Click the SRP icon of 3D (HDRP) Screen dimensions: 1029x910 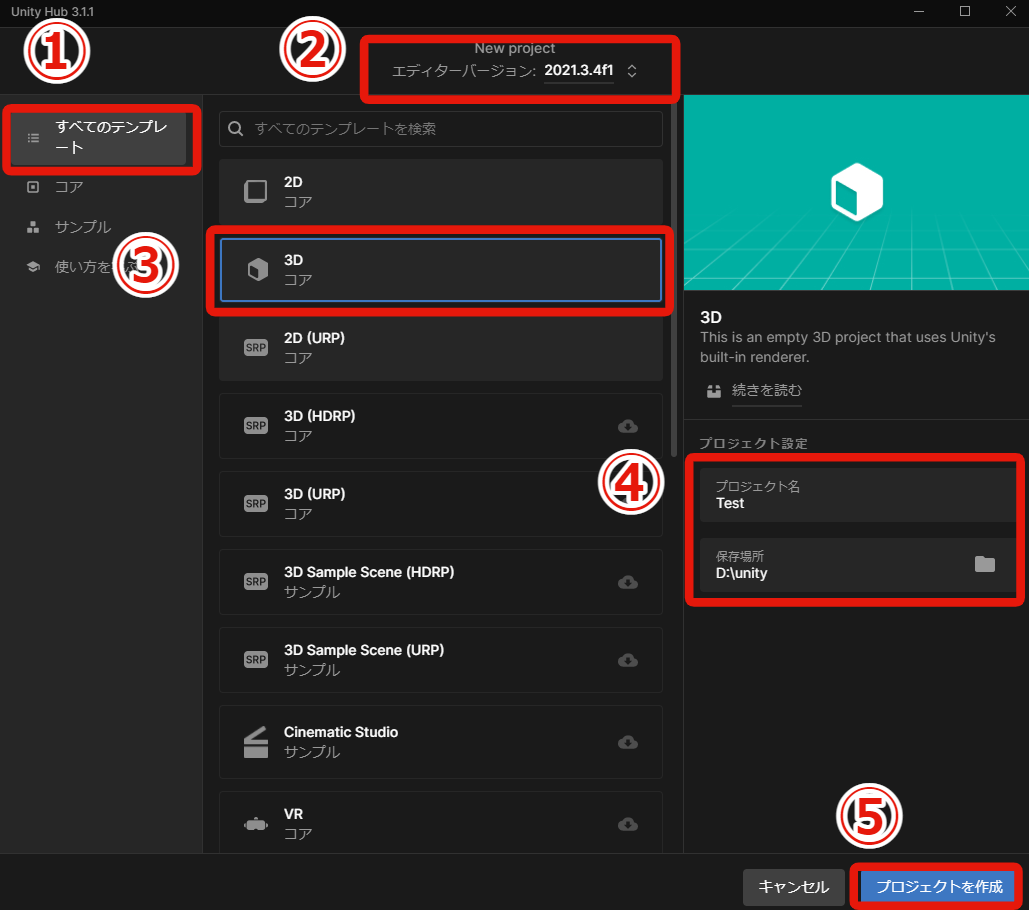click(x=256, y=426)
